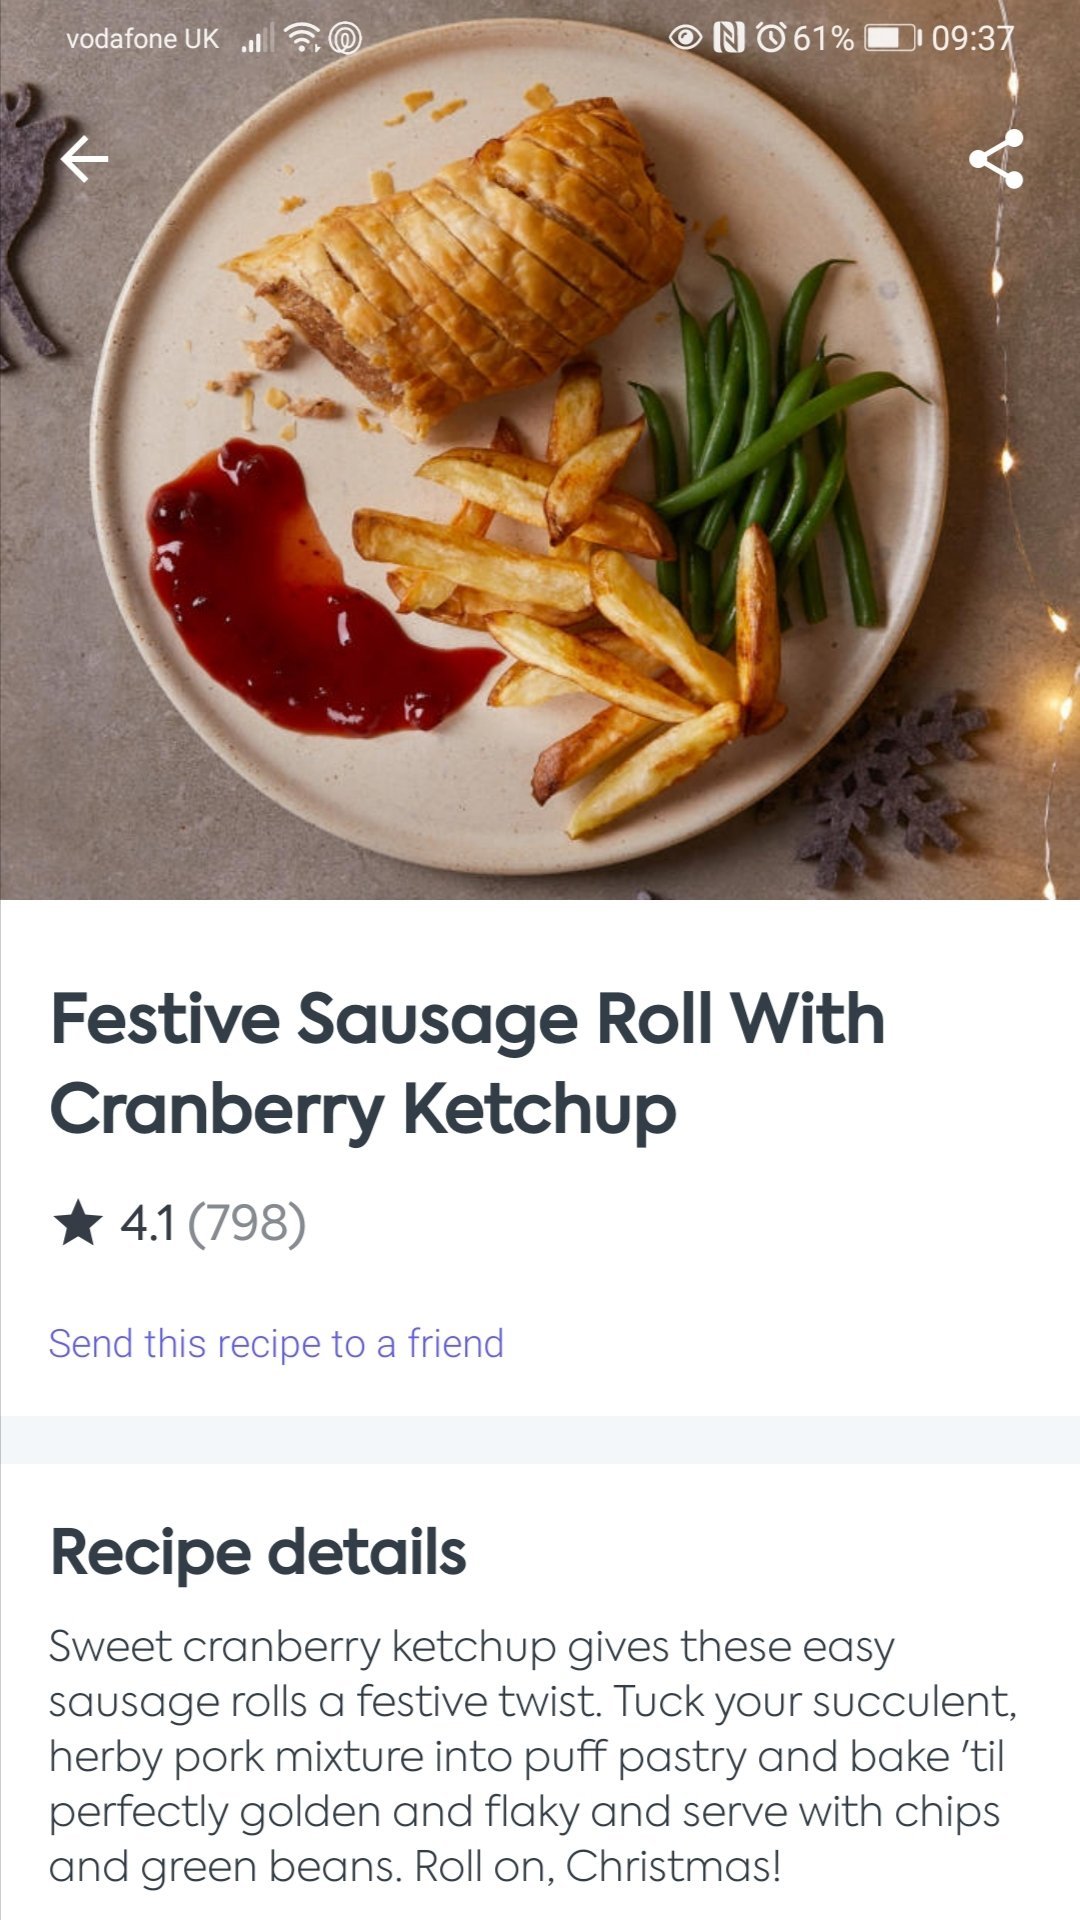Tap the 09:37 clock in status bar
The height and width of the screenshot is (1920, 1080).
pos(972,39)
